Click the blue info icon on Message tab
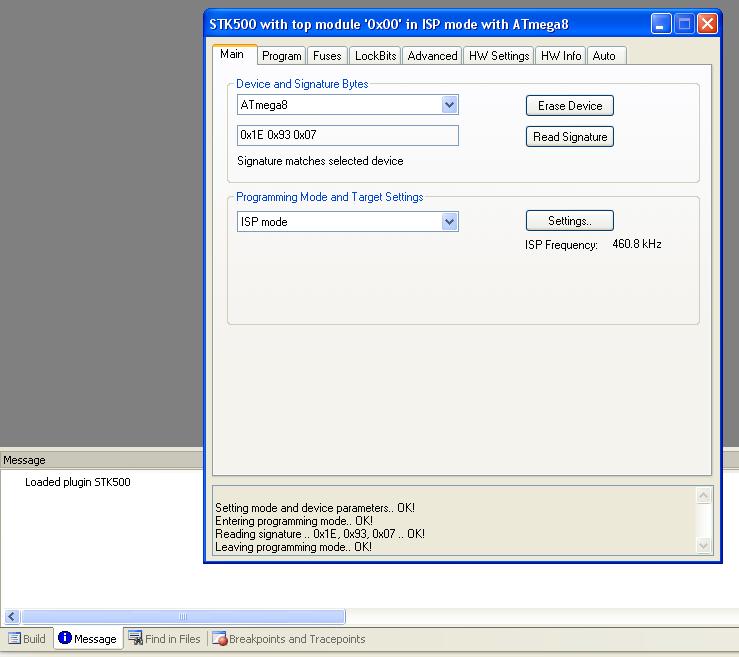This screenshot has height=657, width=739. click(x=65, y=638)
